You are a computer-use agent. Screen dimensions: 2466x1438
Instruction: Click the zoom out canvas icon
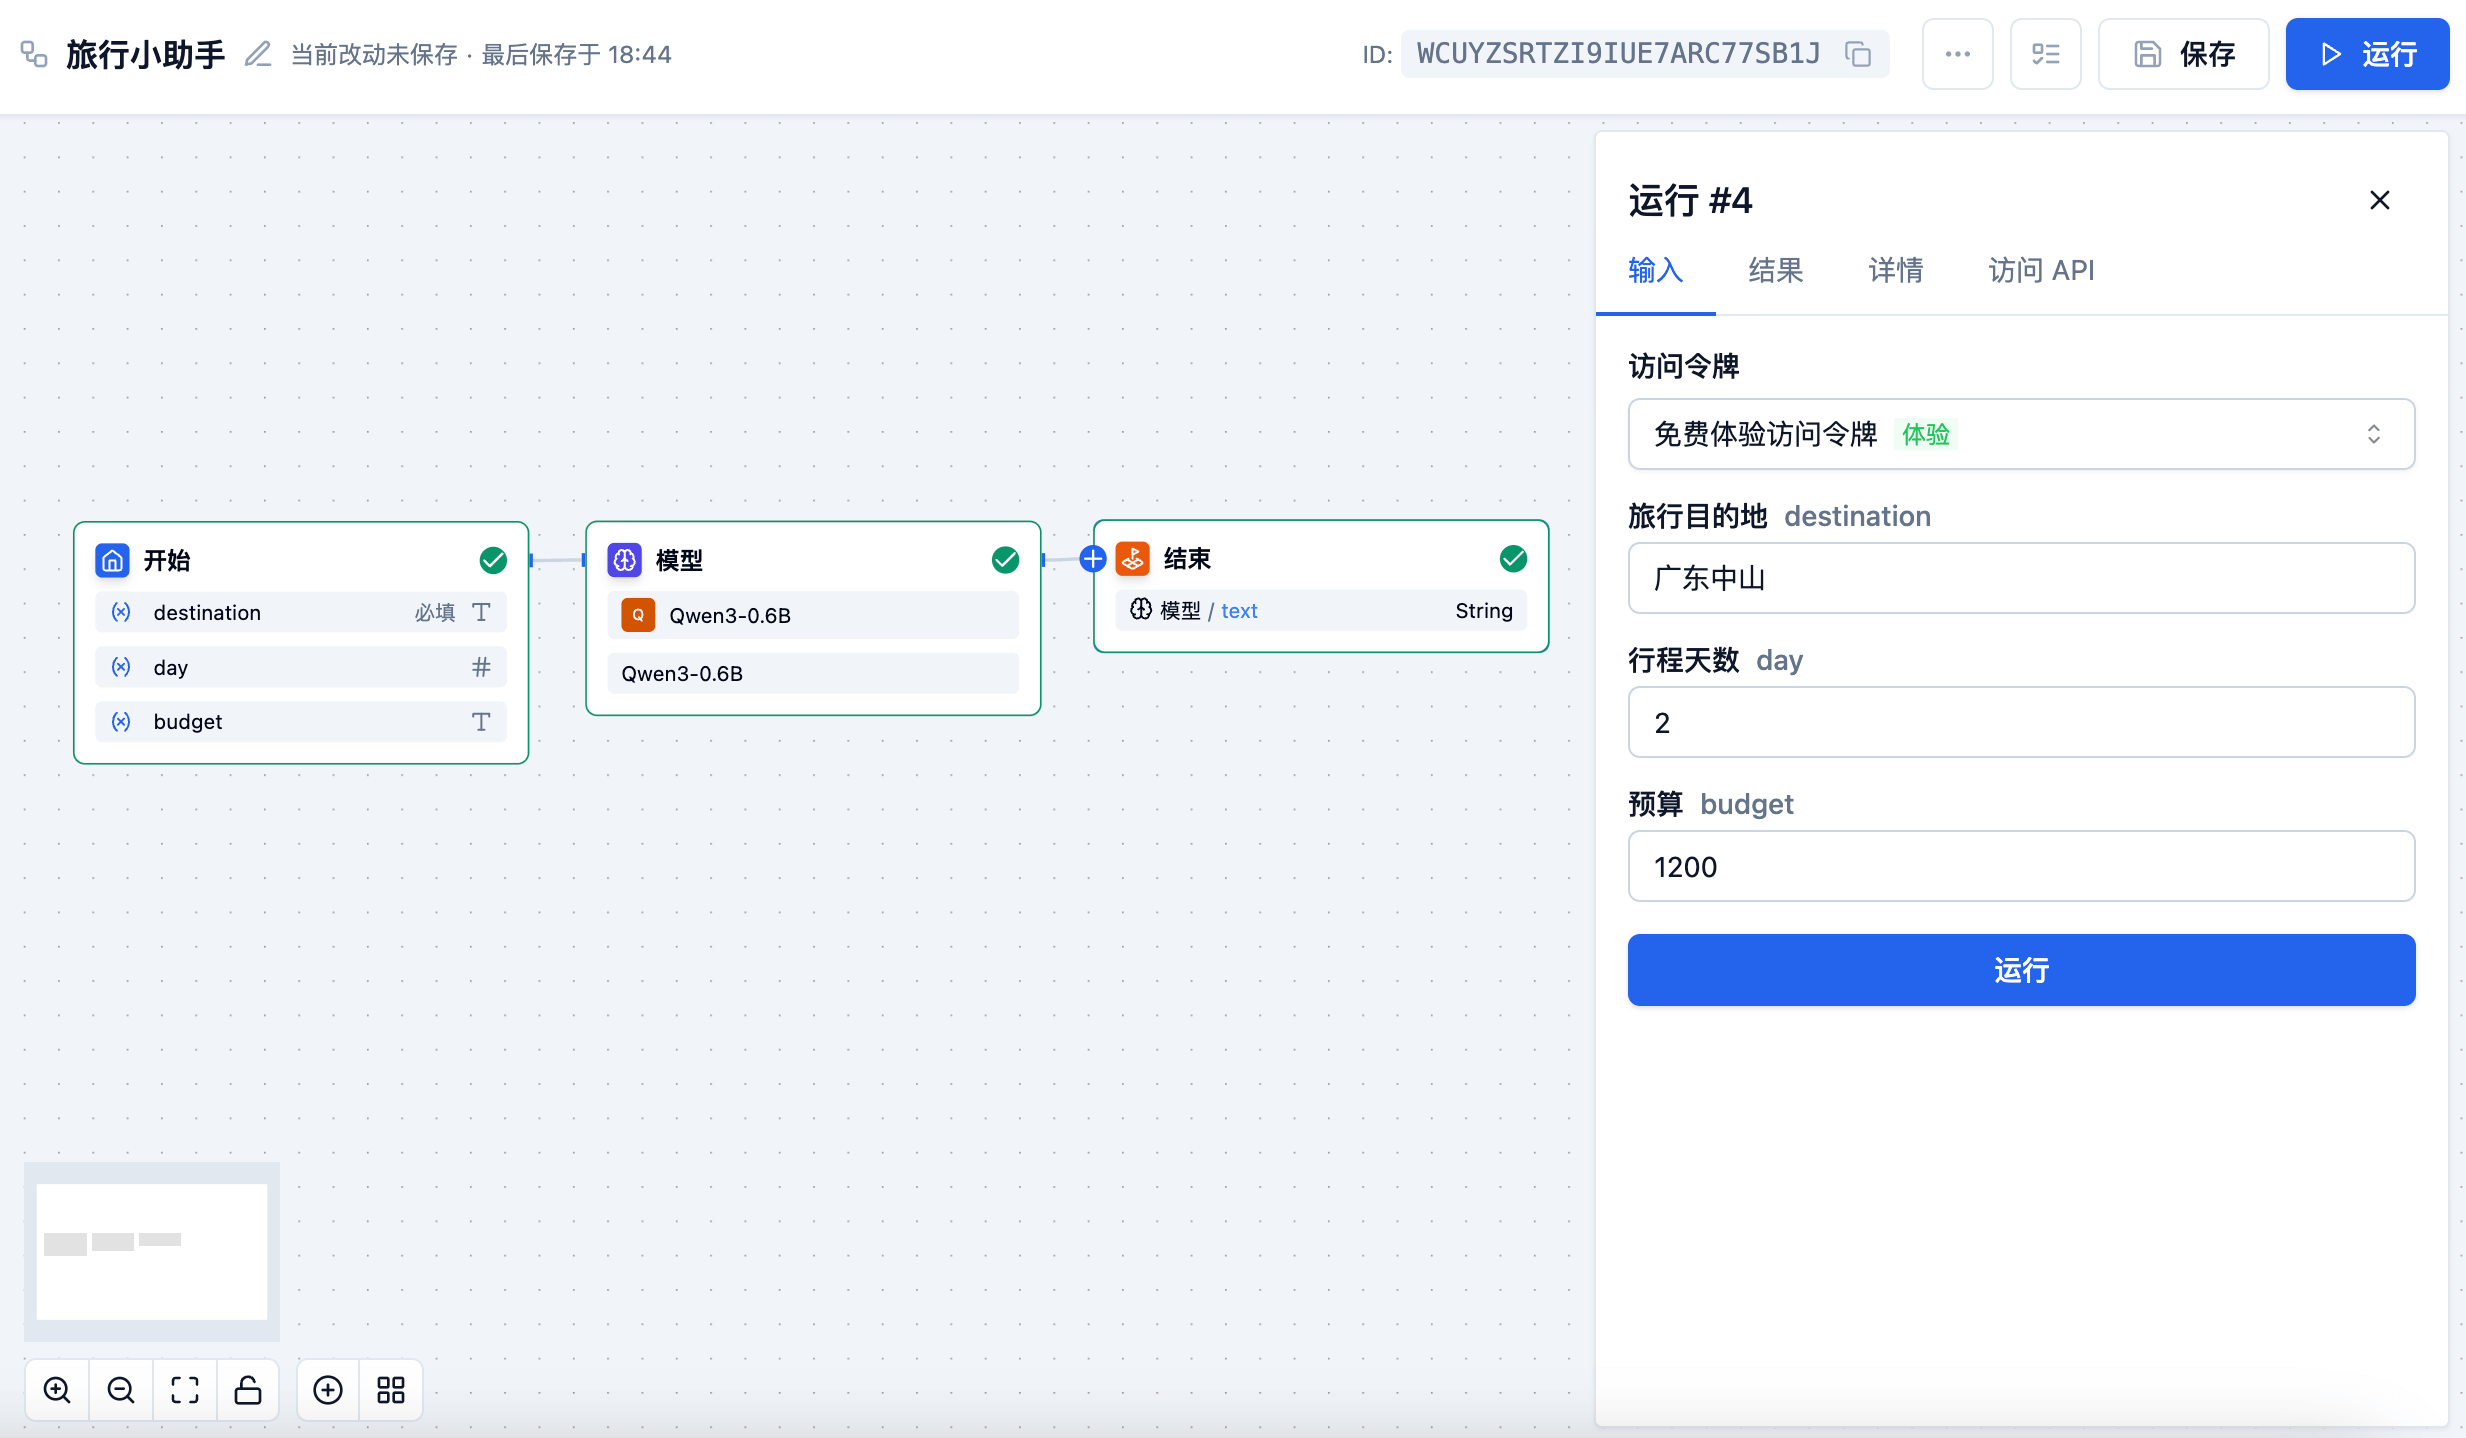[121, 1390]
